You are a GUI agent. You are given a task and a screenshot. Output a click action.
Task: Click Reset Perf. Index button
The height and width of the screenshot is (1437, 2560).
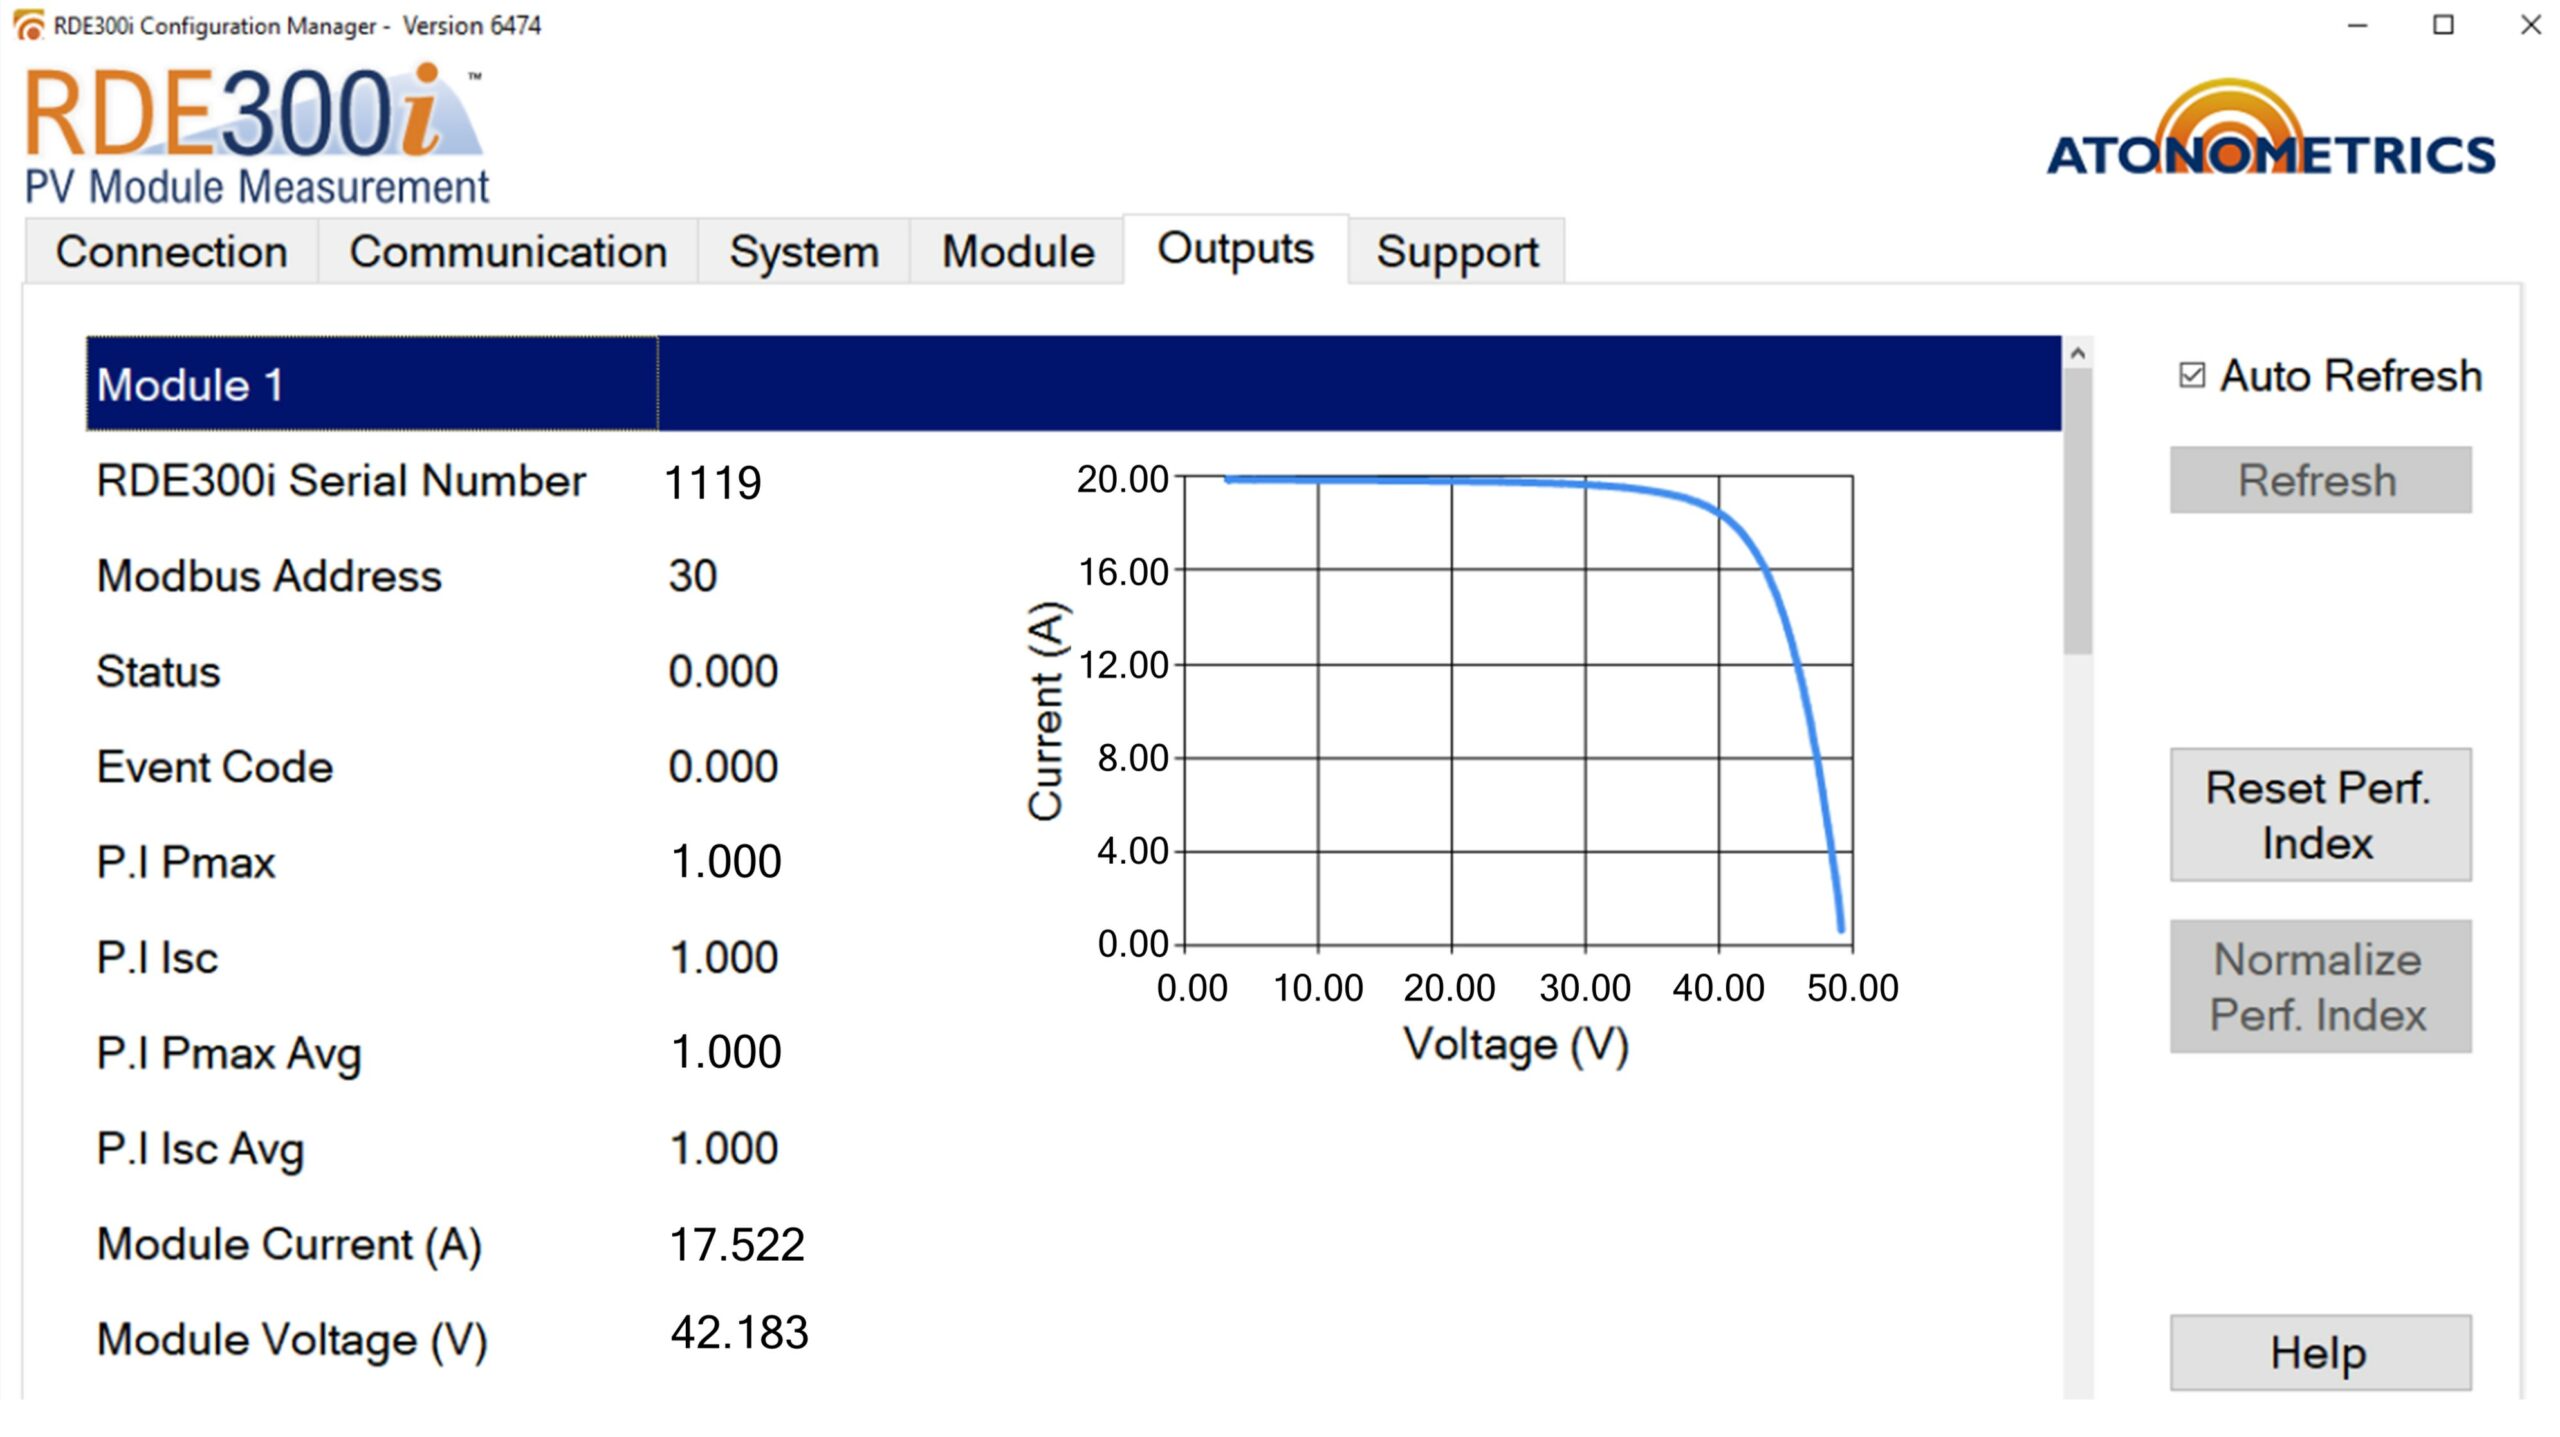2319,815
